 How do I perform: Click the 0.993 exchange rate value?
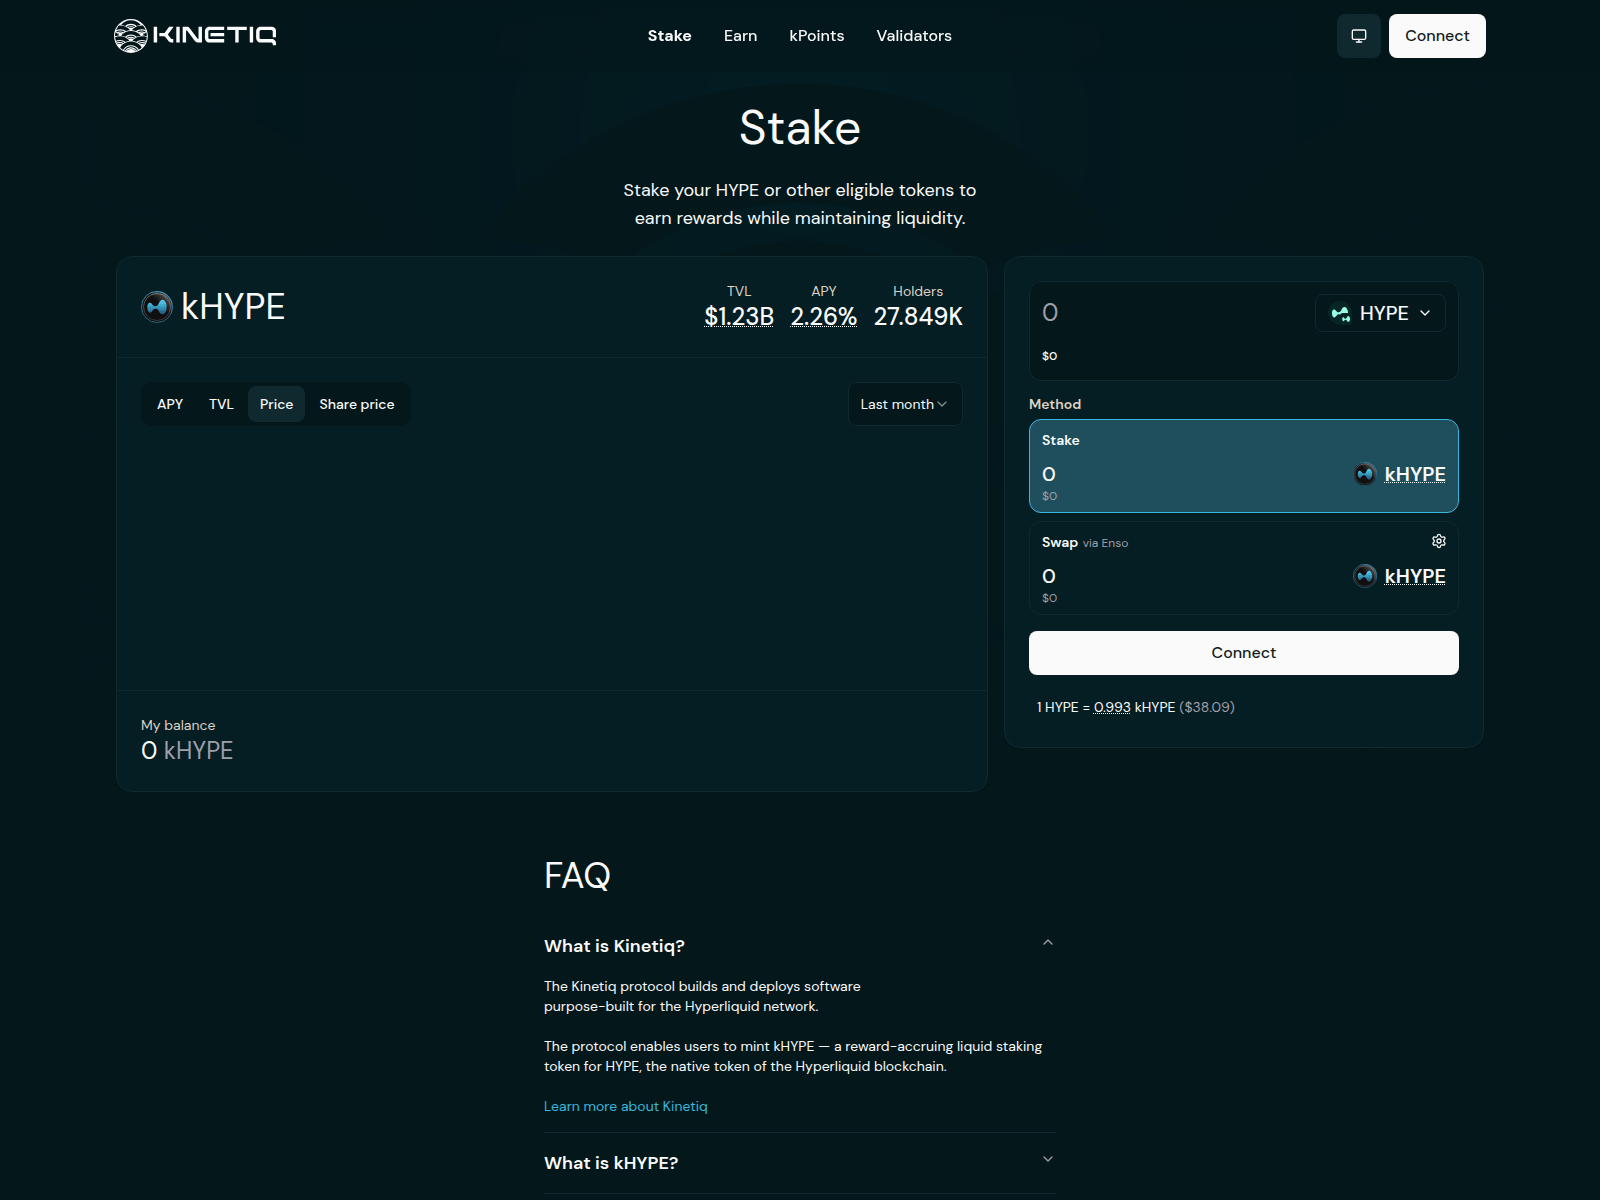click(1112, 707)
